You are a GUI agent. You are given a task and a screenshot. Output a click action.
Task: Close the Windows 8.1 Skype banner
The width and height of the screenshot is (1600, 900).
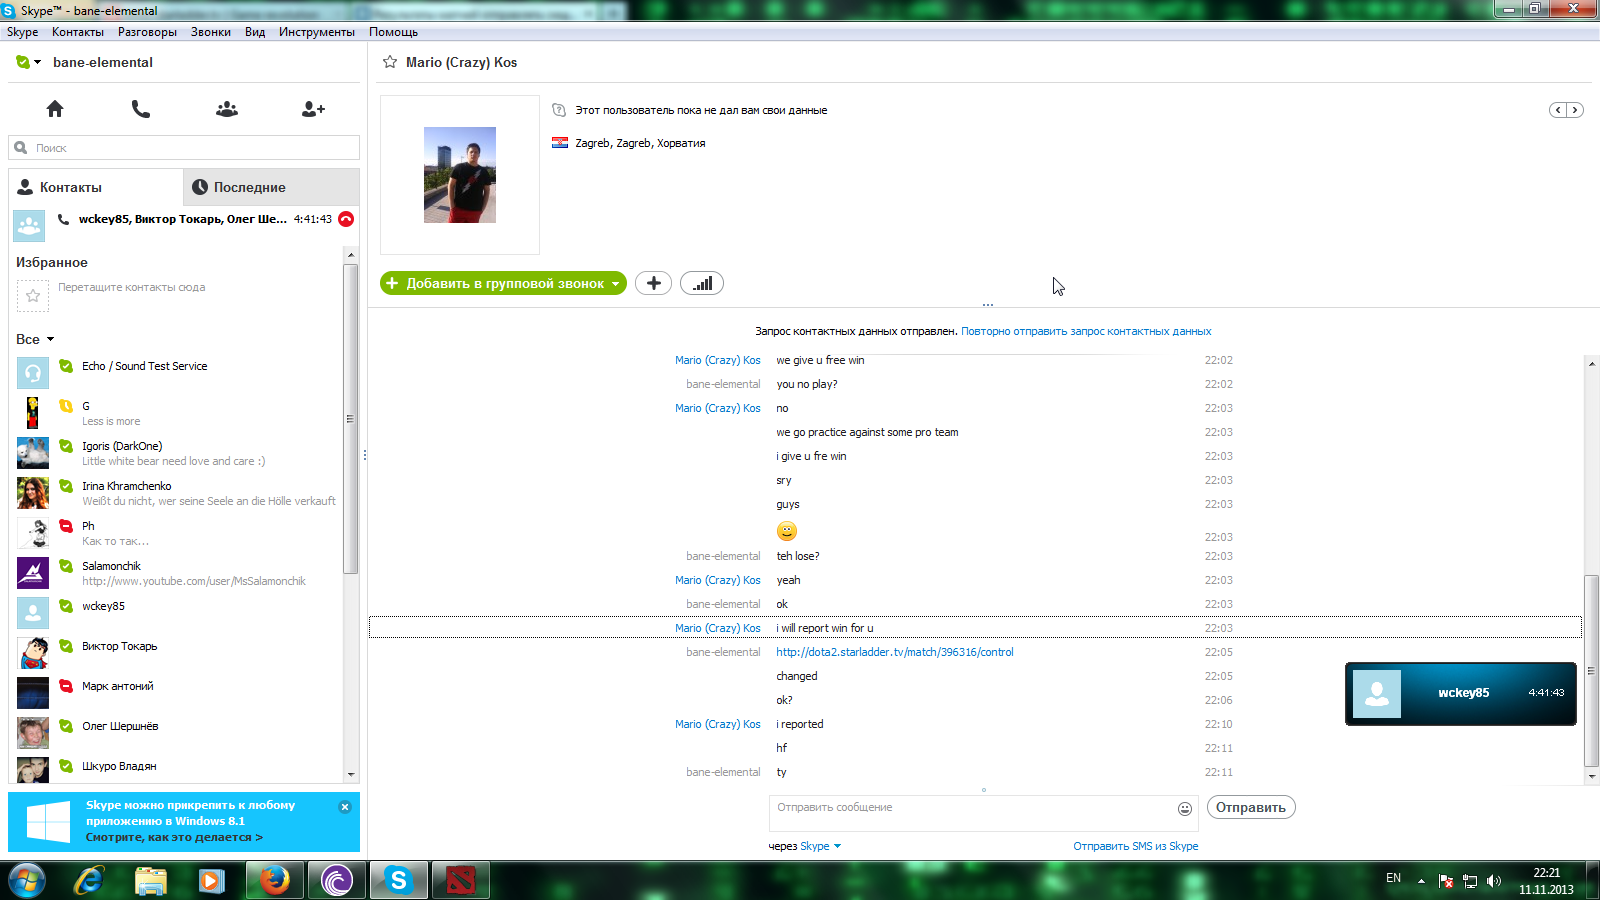345,807
